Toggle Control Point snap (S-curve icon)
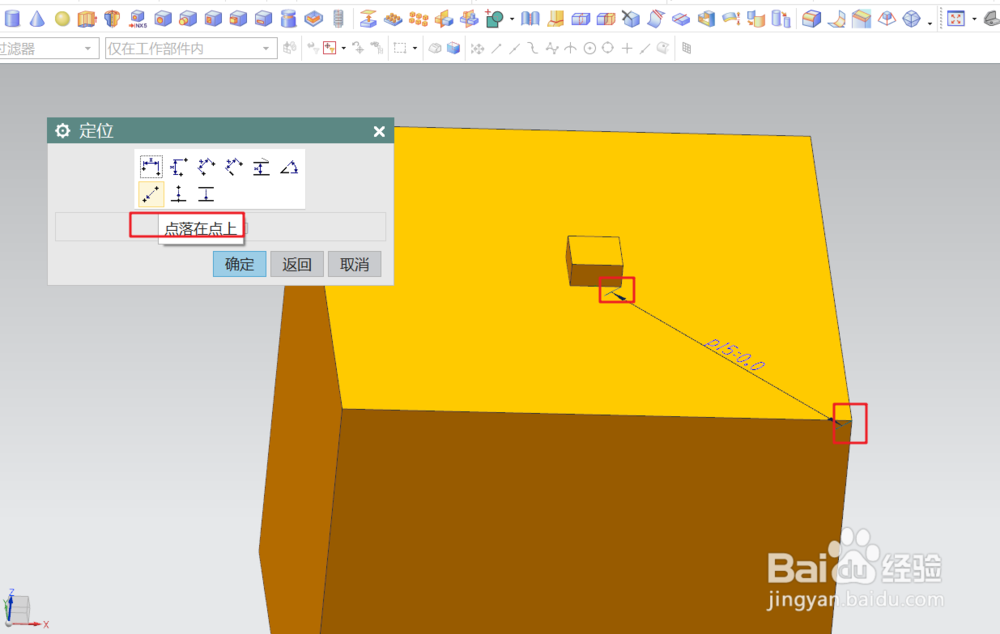The image size is (1000, 634). point(533,48)
